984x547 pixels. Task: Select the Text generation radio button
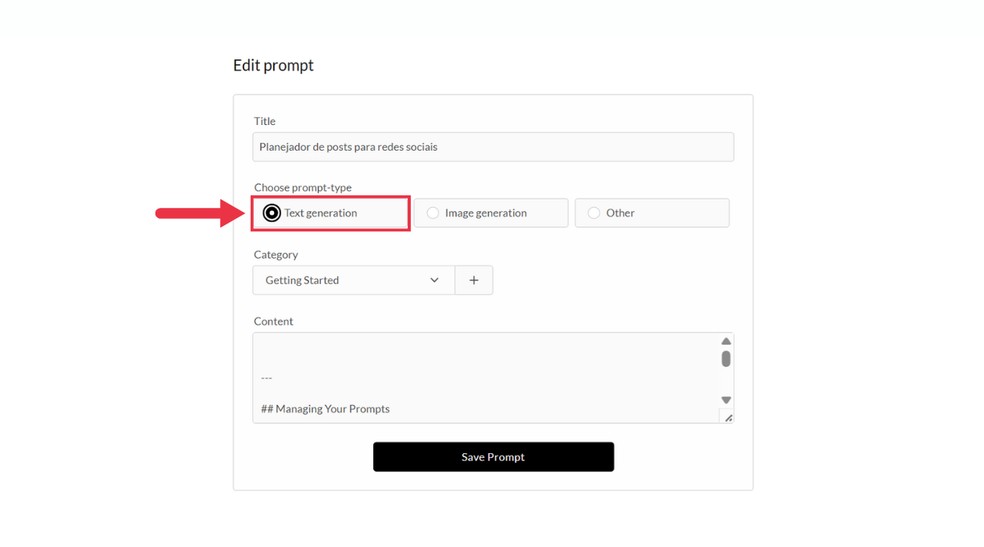(272, 213)
